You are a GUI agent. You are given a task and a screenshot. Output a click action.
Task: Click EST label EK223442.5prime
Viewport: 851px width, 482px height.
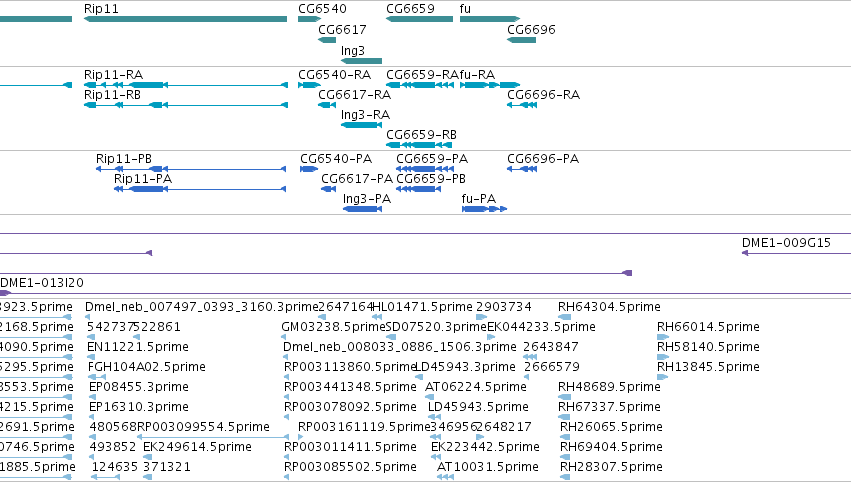(485, 447)
